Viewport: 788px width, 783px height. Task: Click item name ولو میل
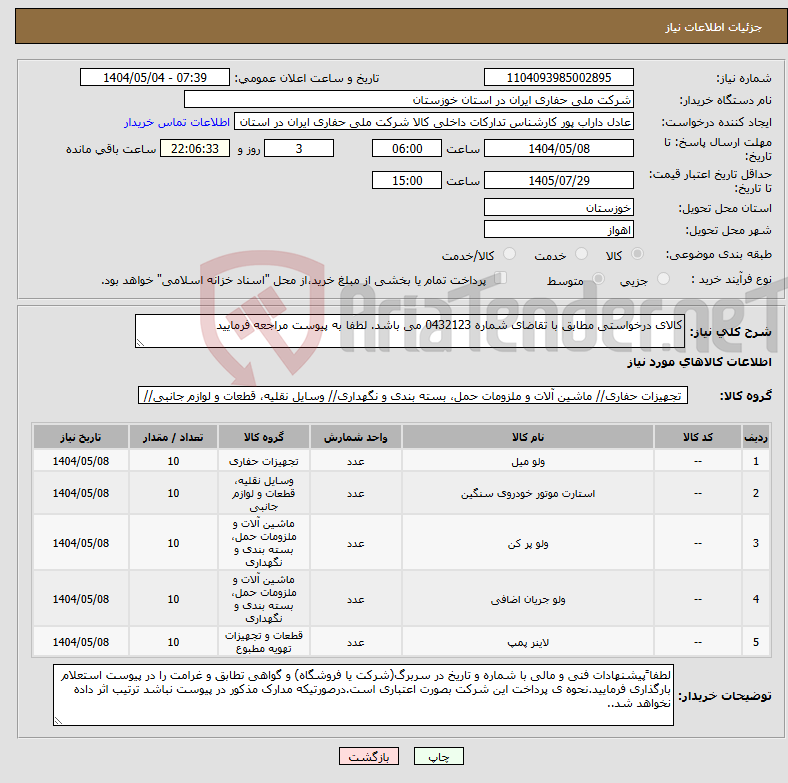pos(528,461)
